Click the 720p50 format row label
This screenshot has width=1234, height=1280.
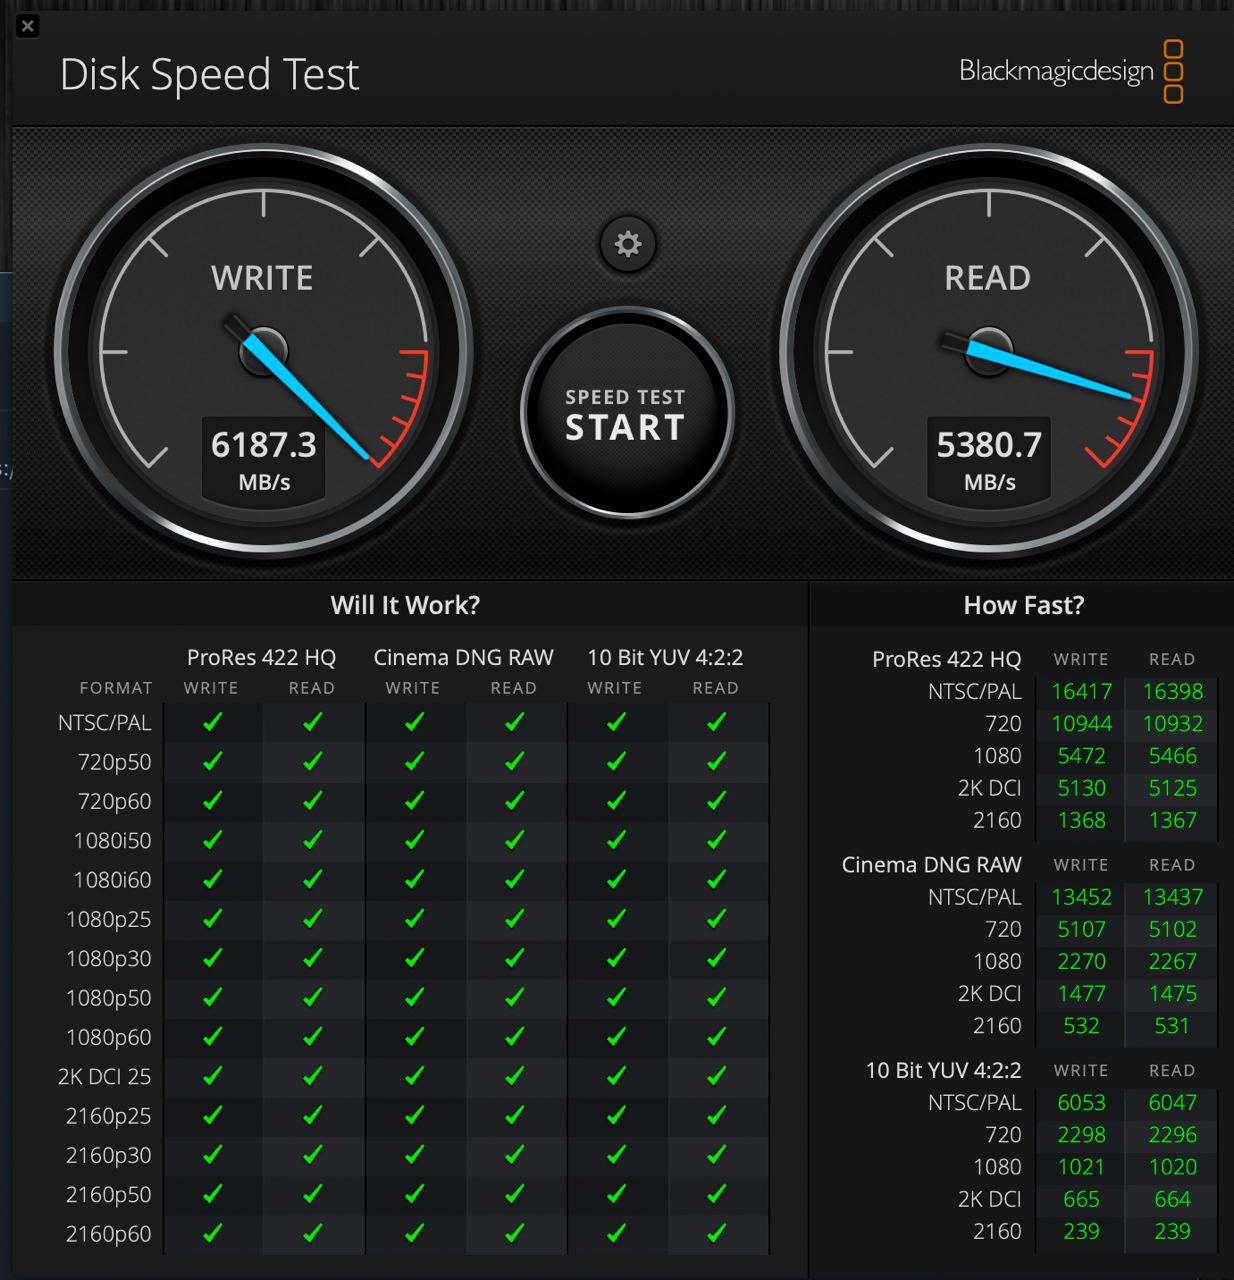point(115,762)
